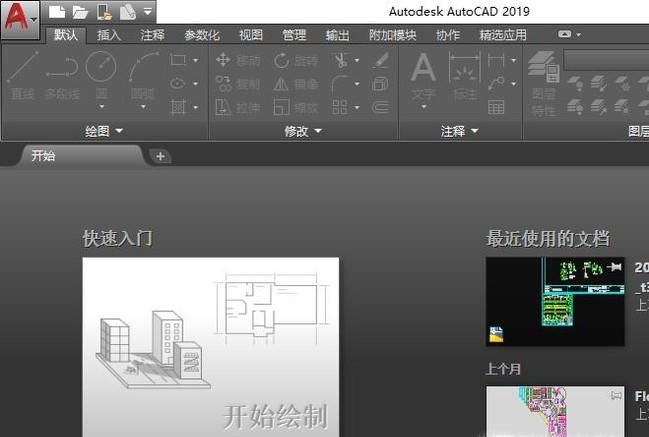Select the 圆弧 arc tool
649x437 pixels.
point(143,74)
